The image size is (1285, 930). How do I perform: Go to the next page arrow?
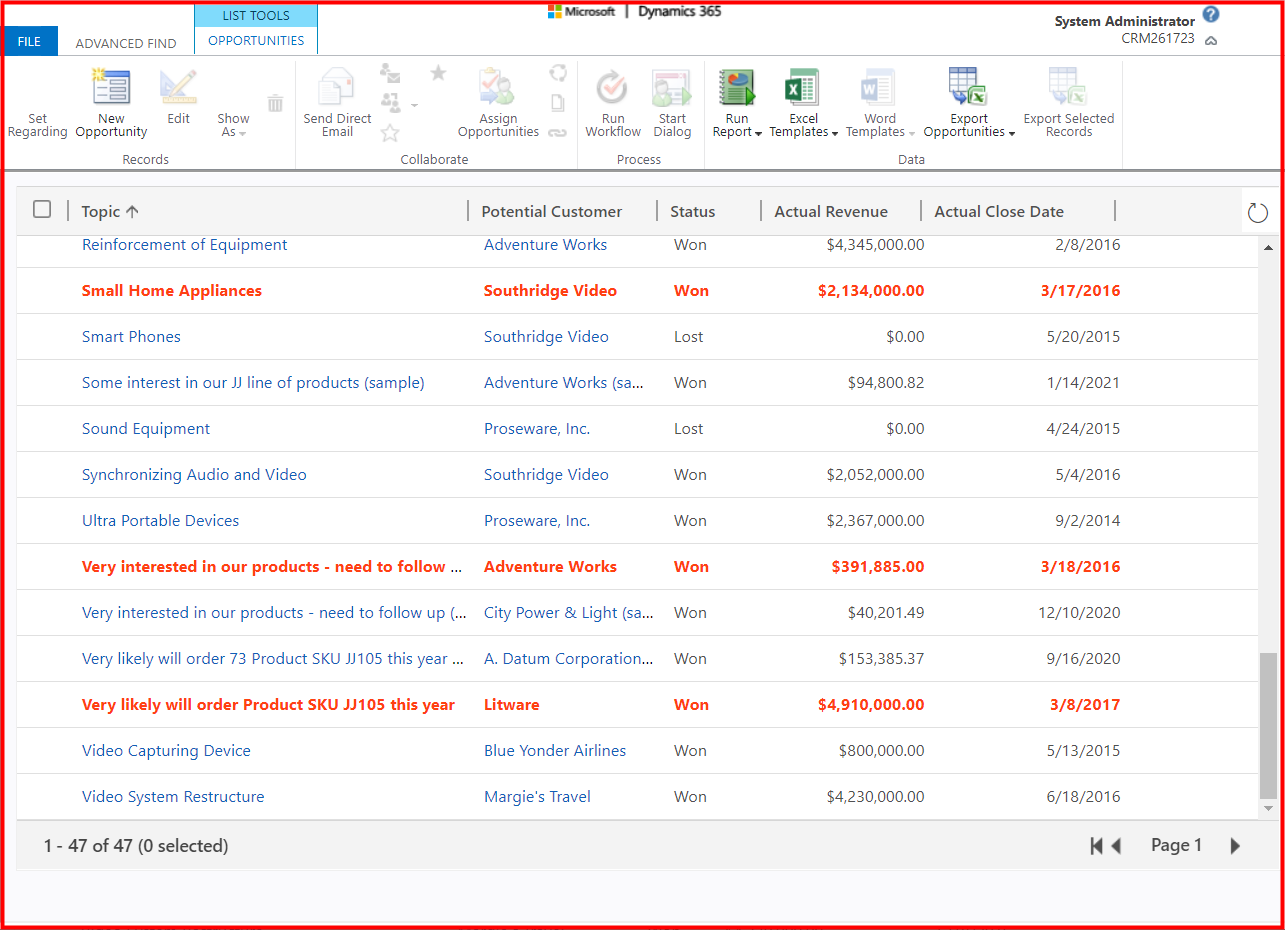tap(1235, 846)
